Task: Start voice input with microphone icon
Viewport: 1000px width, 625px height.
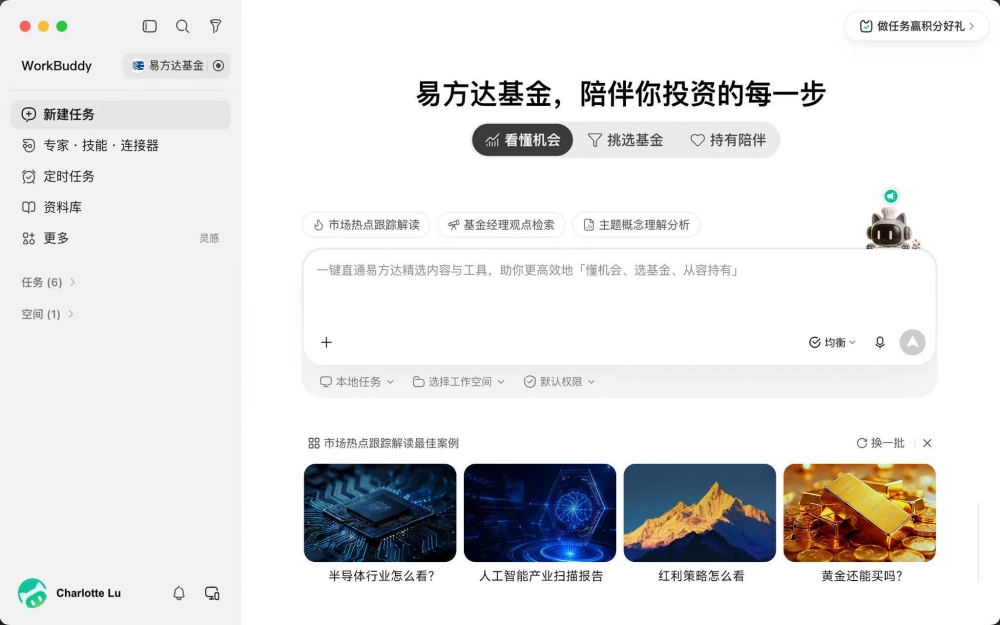Action: coord(880,342)
